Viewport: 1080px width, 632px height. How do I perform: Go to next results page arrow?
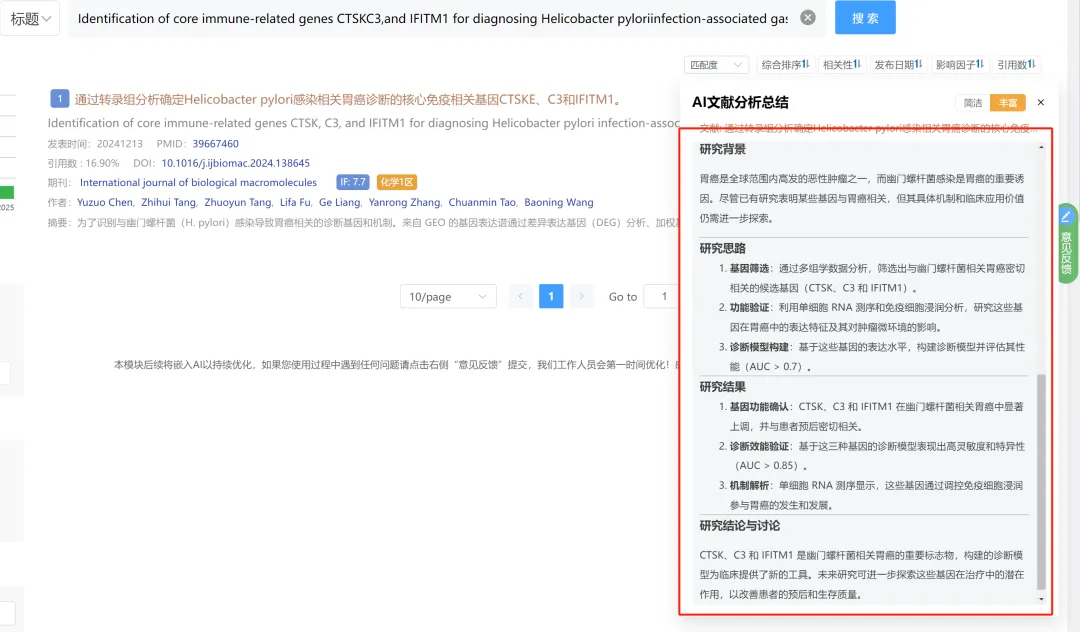[581, 297]
